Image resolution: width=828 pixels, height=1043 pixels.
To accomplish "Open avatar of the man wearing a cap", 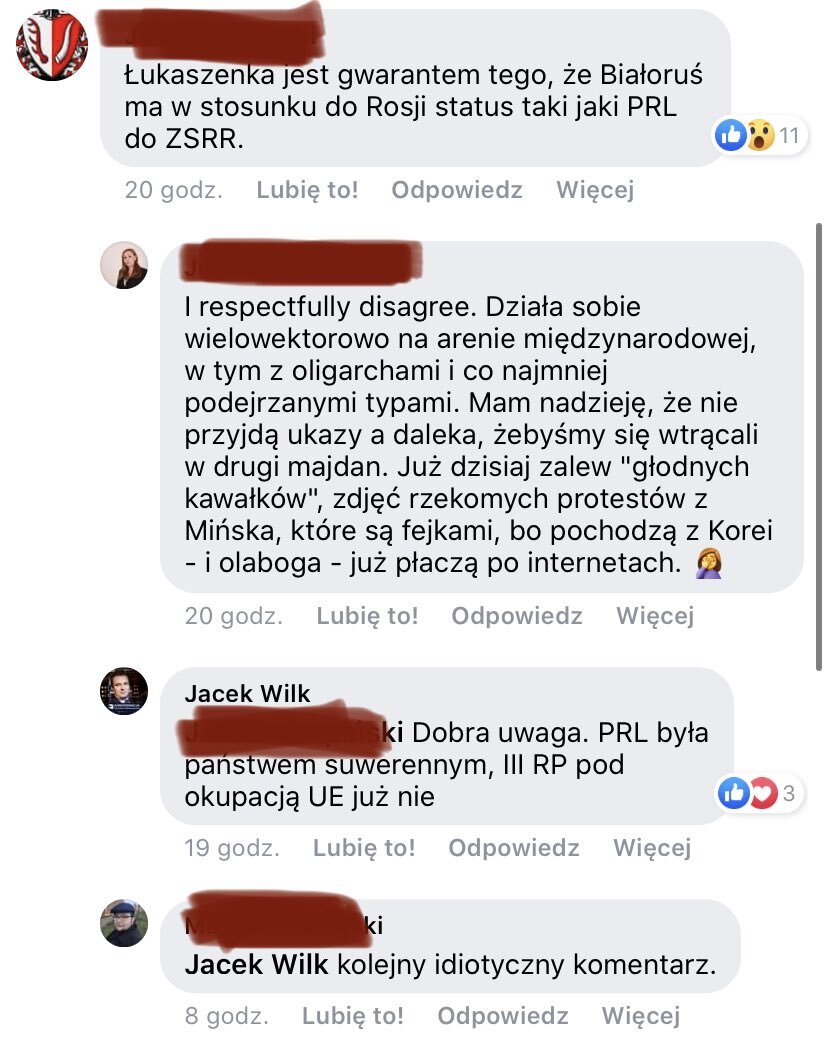I will [124, 923].
